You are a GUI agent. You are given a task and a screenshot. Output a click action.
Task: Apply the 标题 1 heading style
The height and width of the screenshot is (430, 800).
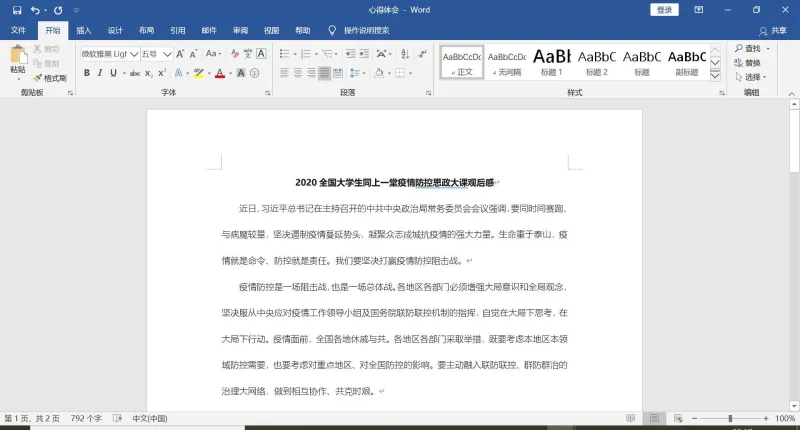click(552, 62)
